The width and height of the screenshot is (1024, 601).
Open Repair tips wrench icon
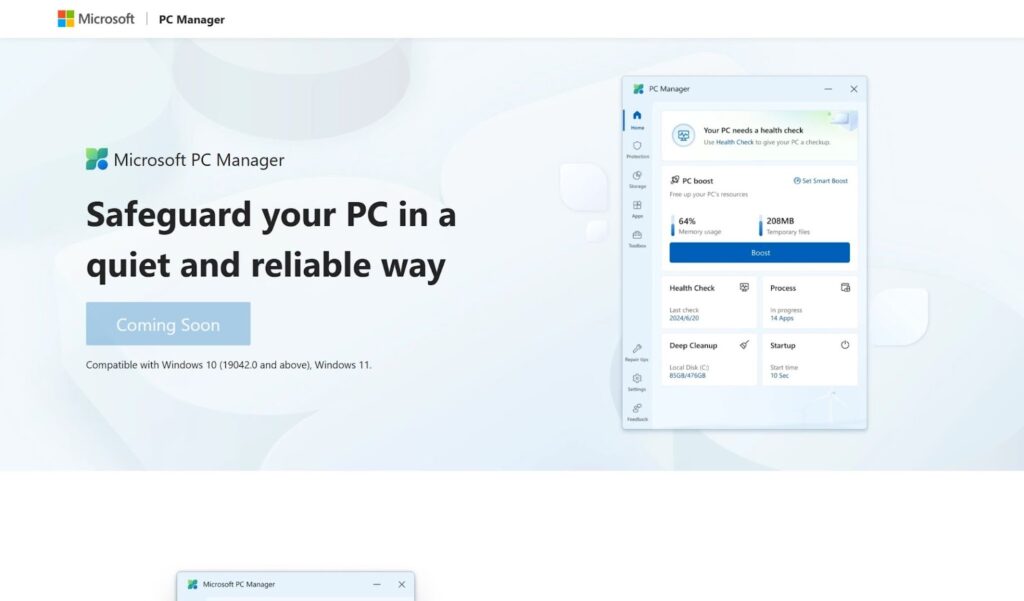637,352
